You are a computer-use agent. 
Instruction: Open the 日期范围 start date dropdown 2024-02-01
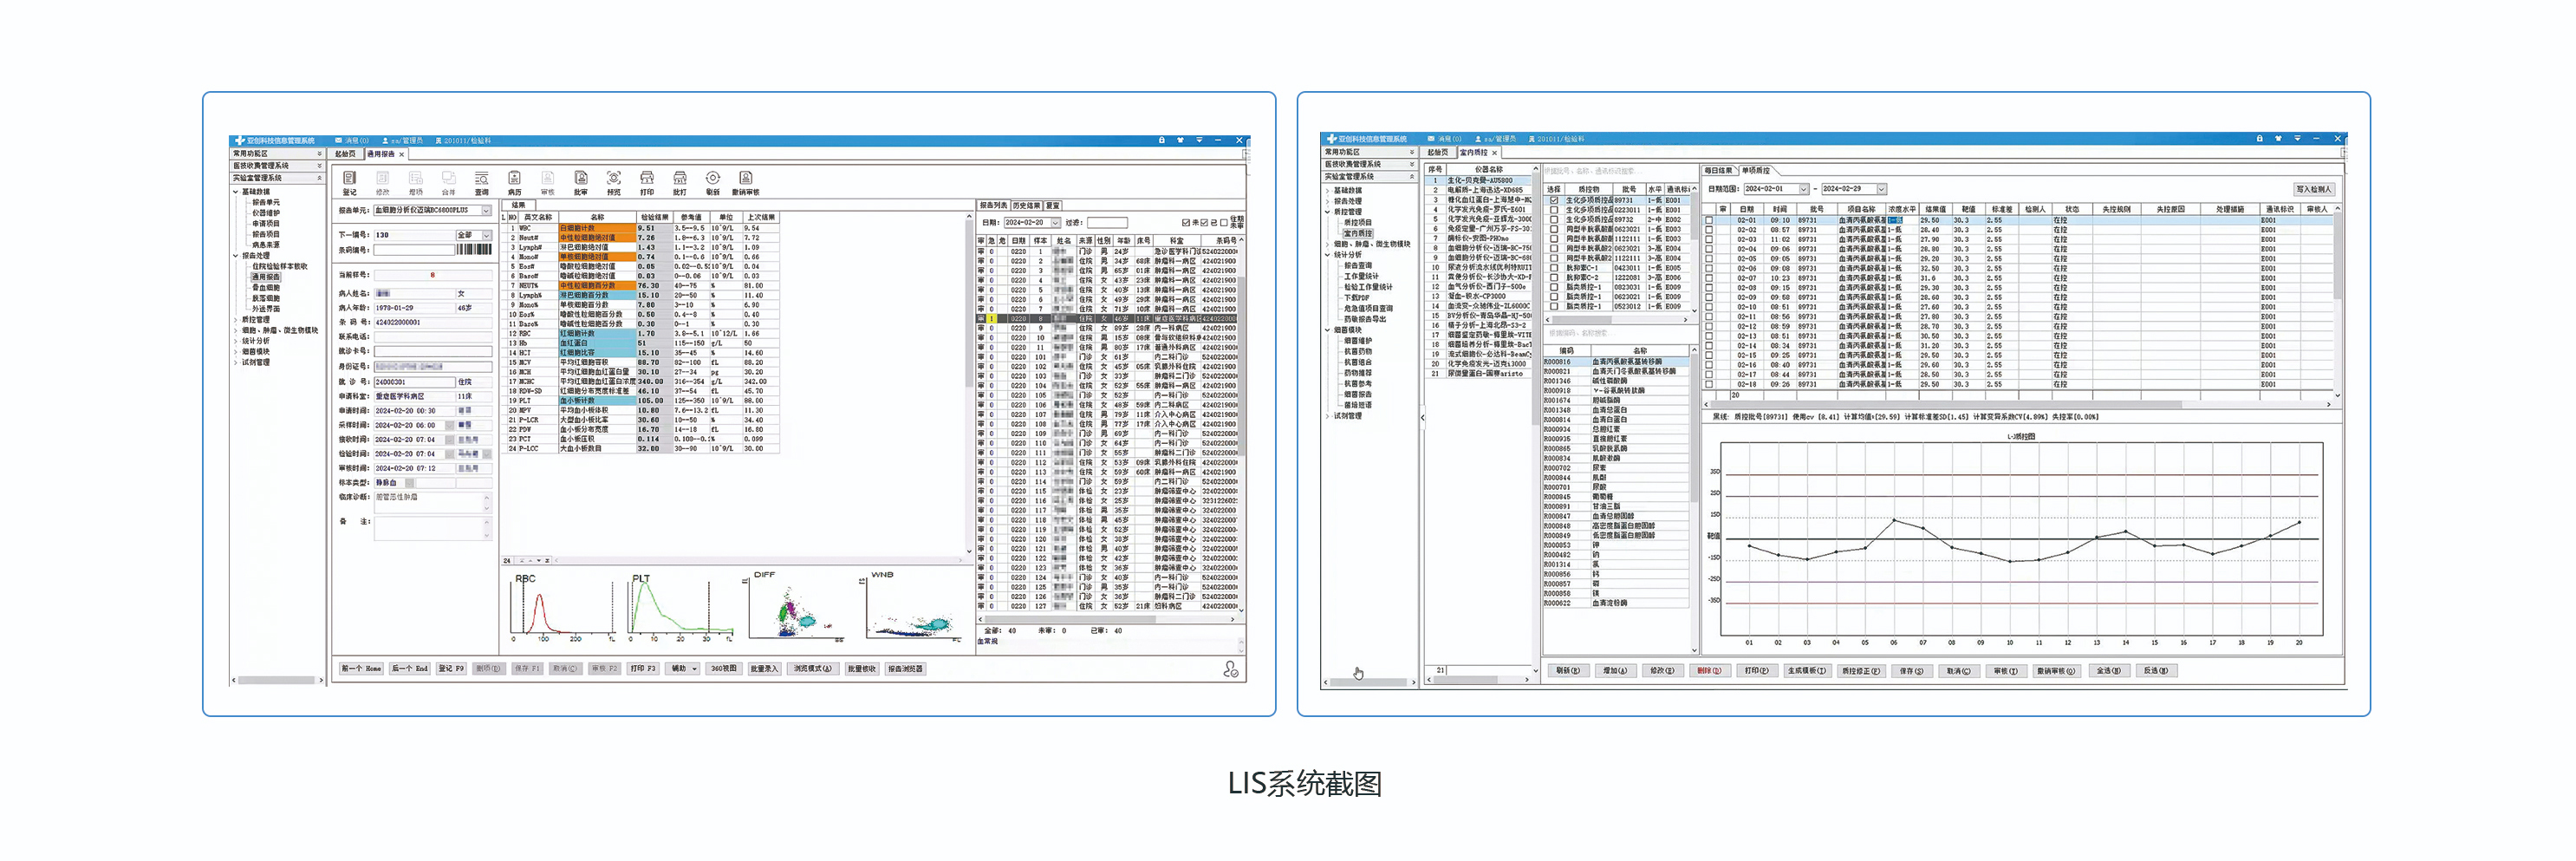(x=1803, y=189)
